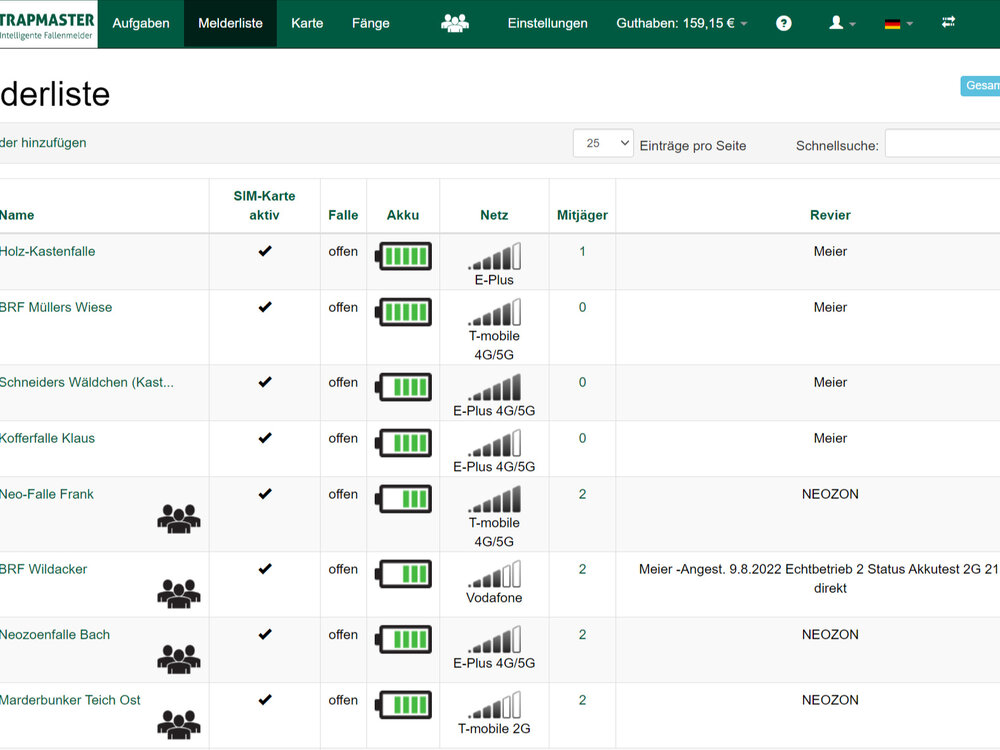Open the BRF Müllers Wiese entry
The height and width of the screenshot is (750, 1000).
(x=56, y=307)
